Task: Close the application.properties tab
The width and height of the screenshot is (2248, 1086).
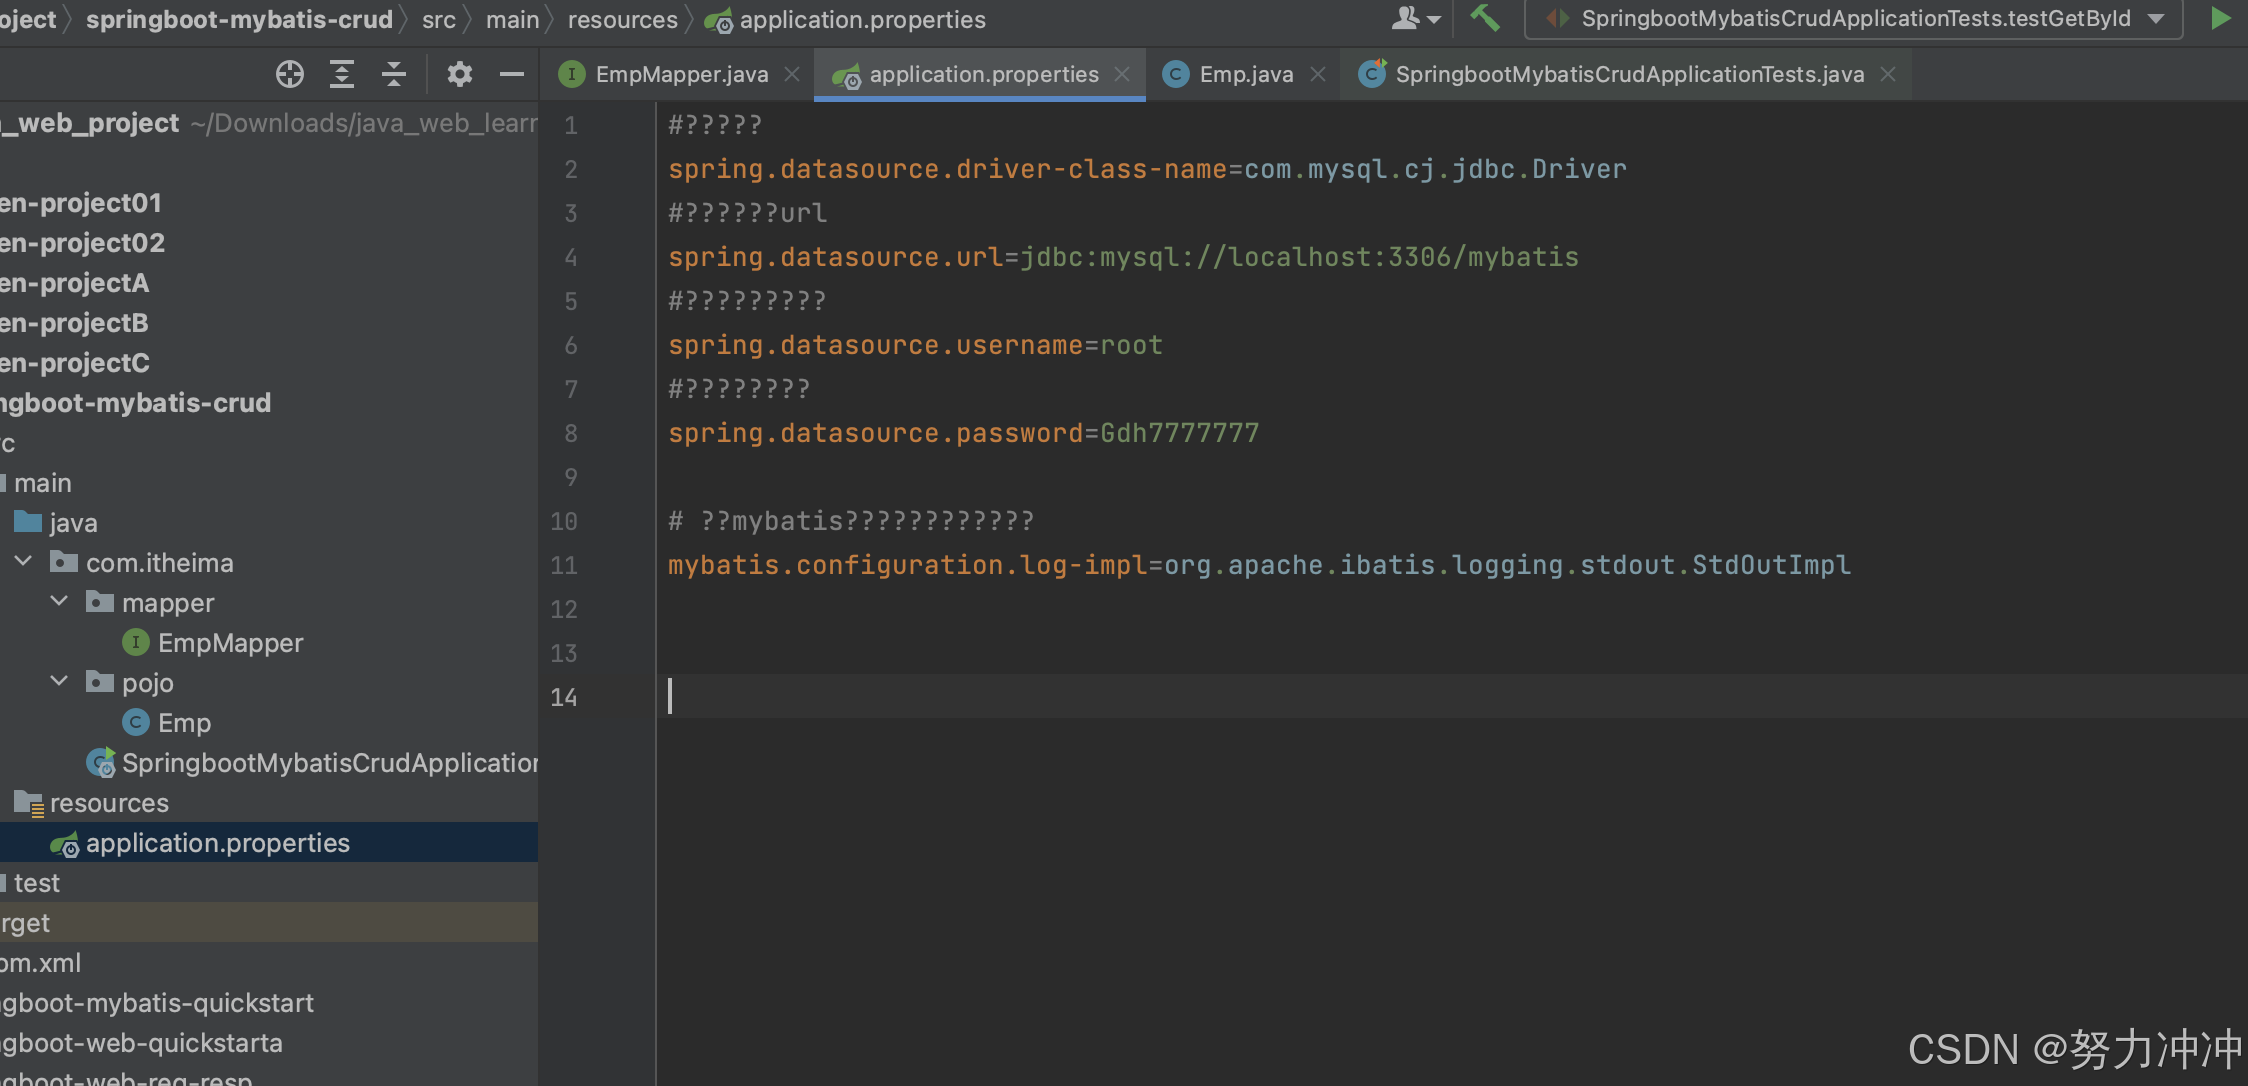Action: (x=1122, y=74)
